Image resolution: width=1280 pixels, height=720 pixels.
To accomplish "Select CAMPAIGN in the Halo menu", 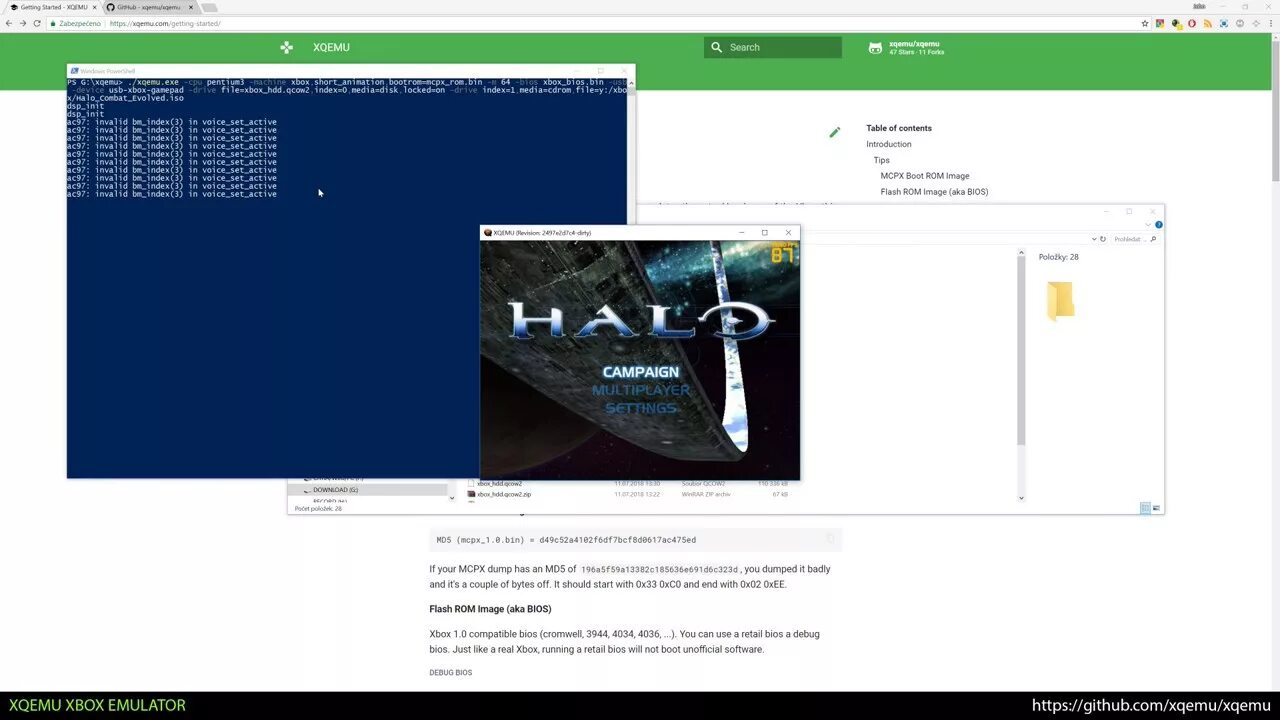I will click(640, 372).
